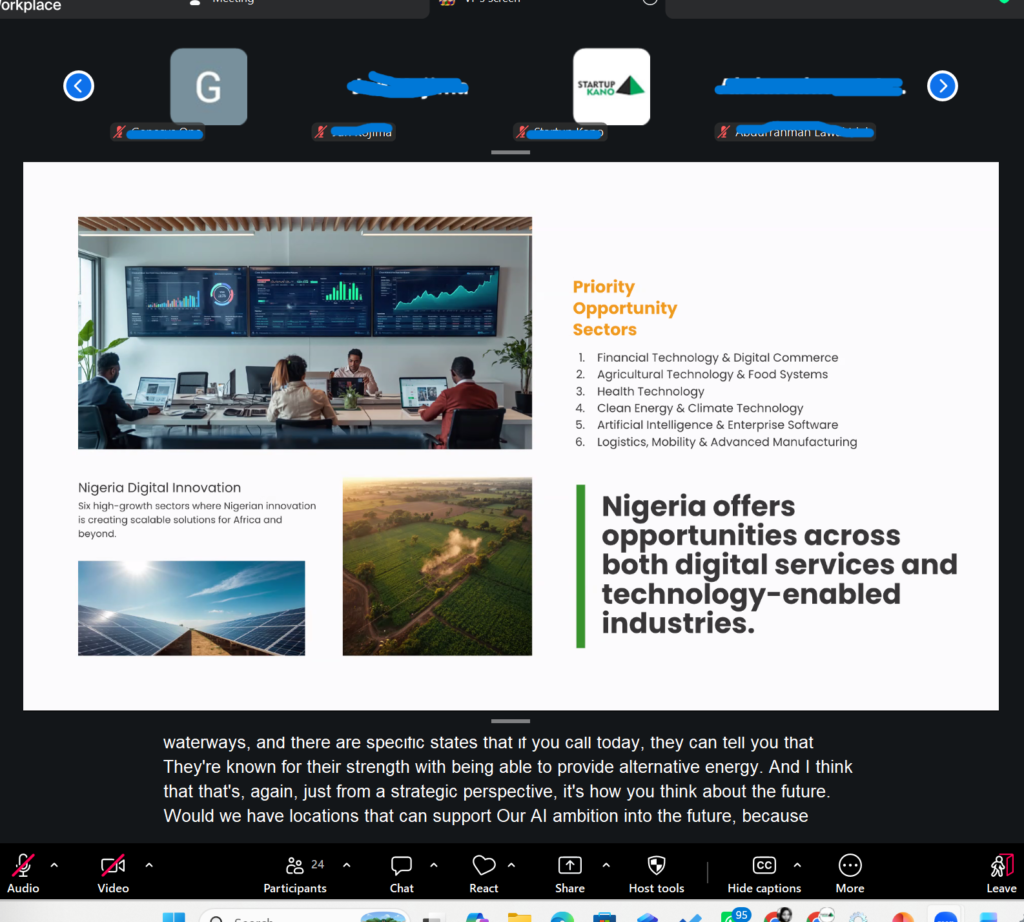Viewport: 1024px width, 922px height.
Task: Click 'Financial Technology & Digital Commerce' list item
Action: tap(717, 358)
